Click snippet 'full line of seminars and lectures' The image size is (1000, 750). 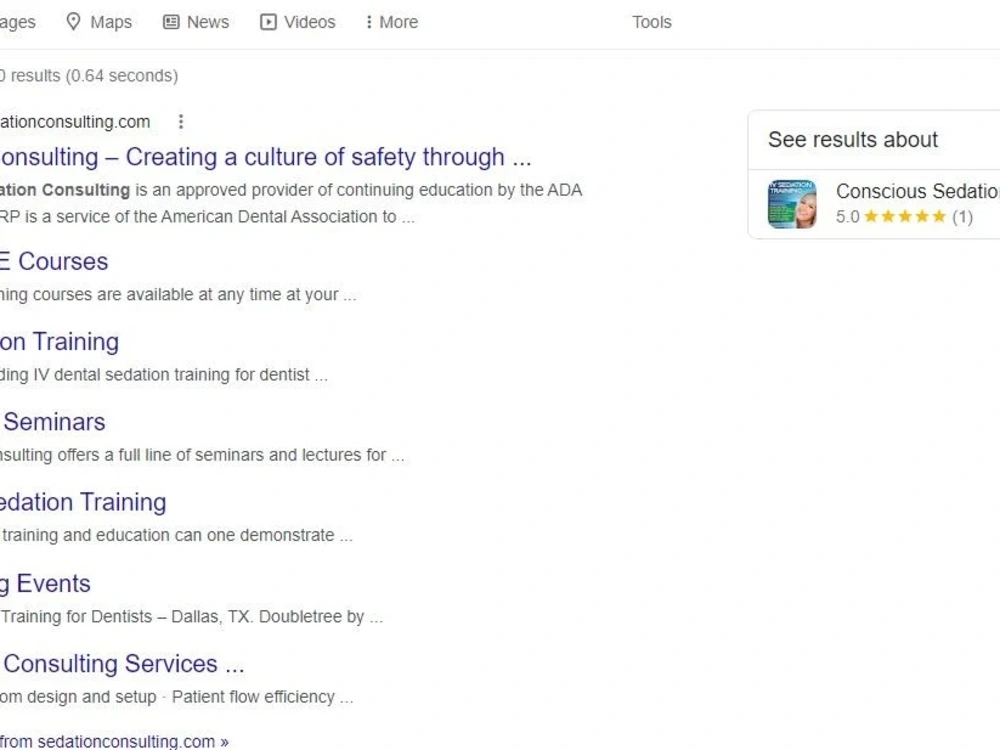click(x=252, y=455)
